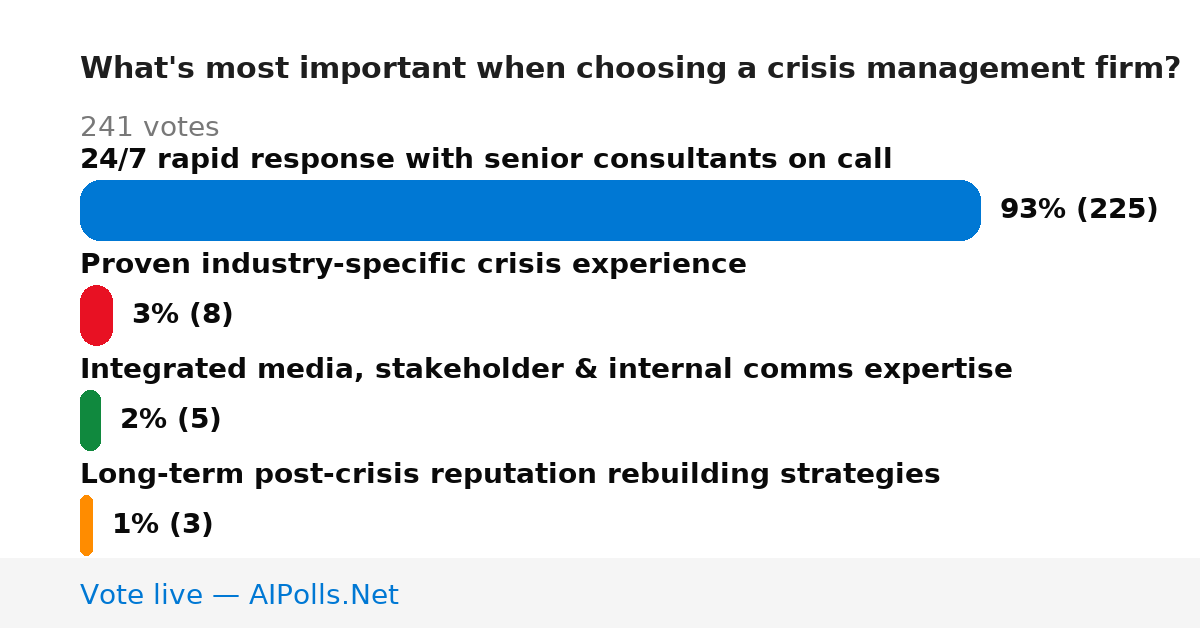Click the 3% (8) result label
The width and height of the screenshot is (1200, 628).
coord(182,315)
